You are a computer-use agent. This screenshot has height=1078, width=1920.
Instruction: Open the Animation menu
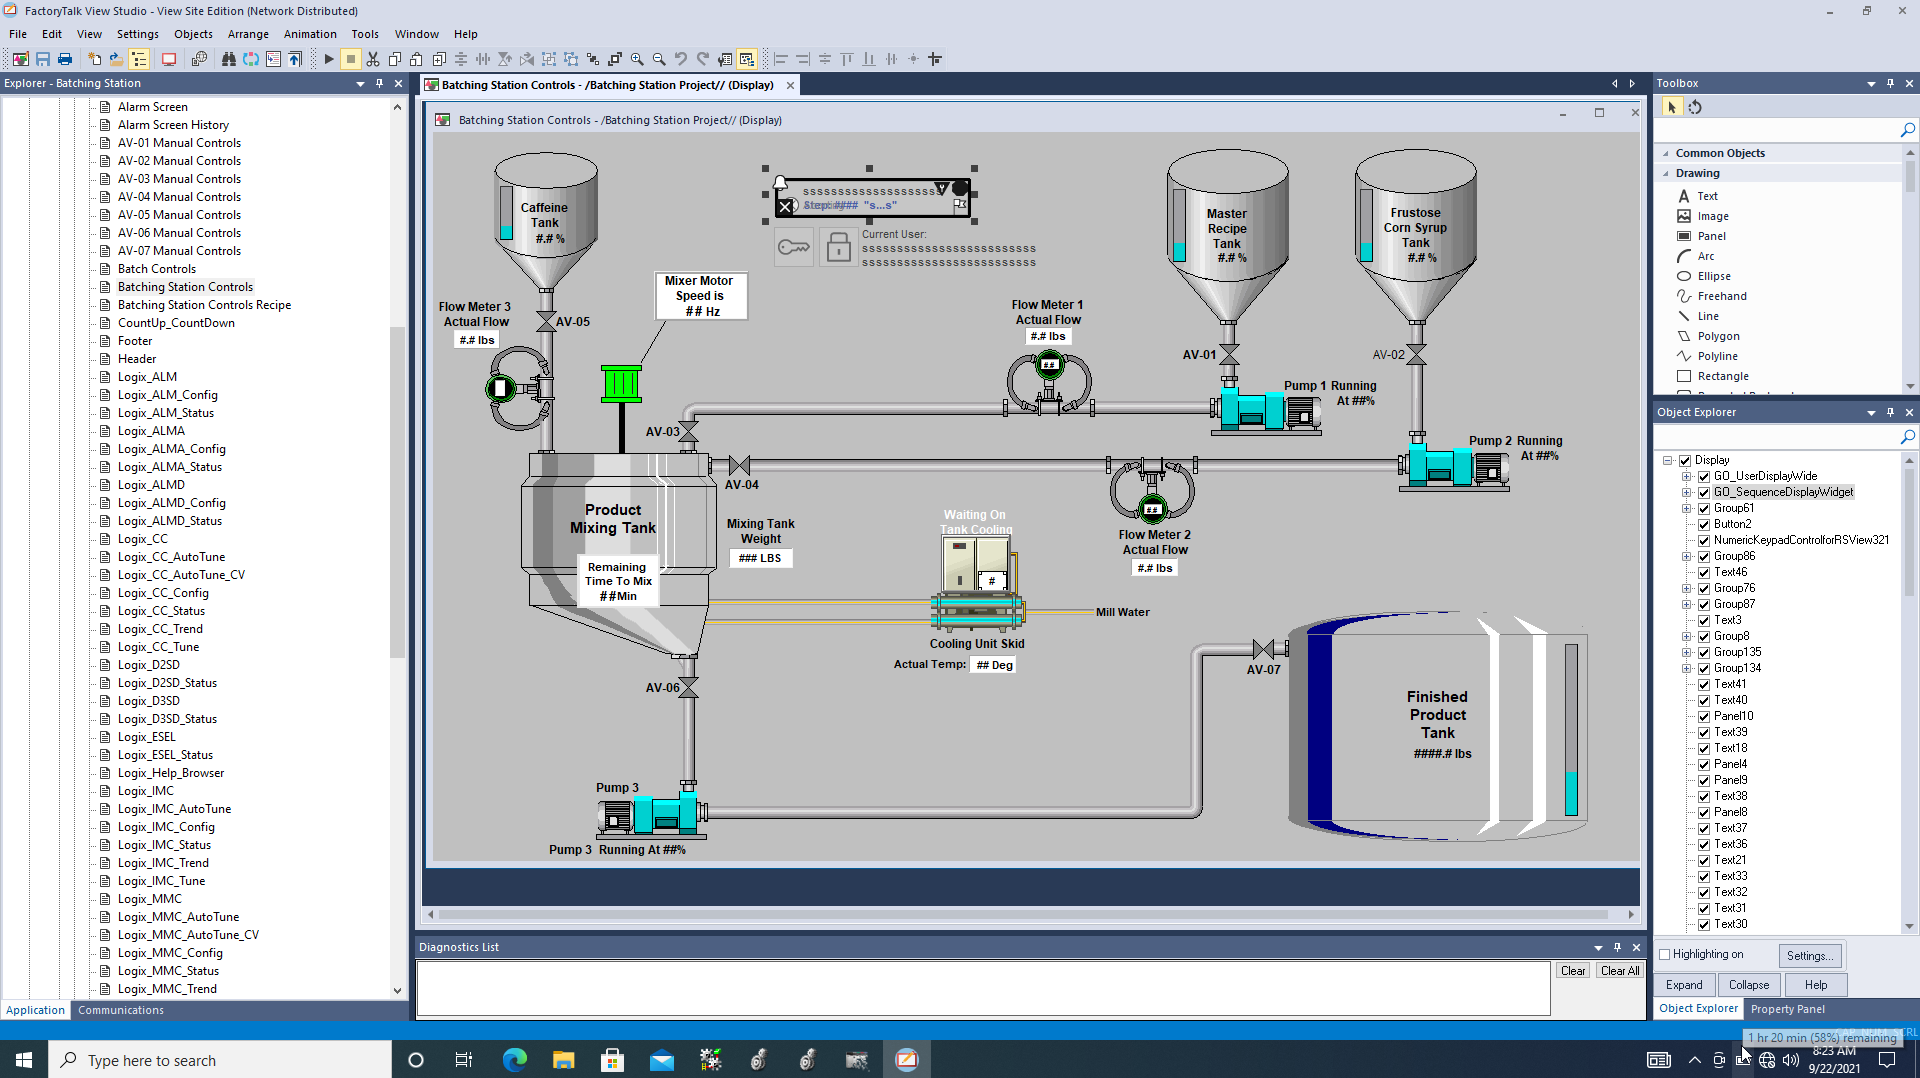point(310,34)
